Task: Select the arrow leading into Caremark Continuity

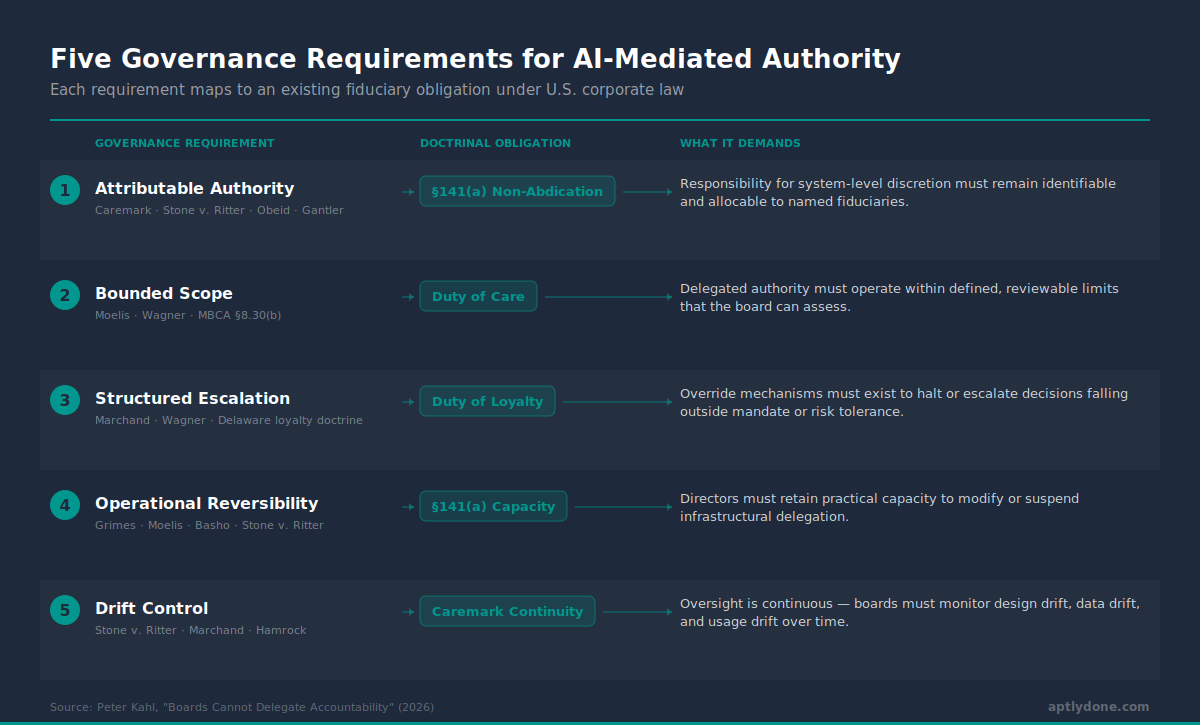Action: [408, 611]
